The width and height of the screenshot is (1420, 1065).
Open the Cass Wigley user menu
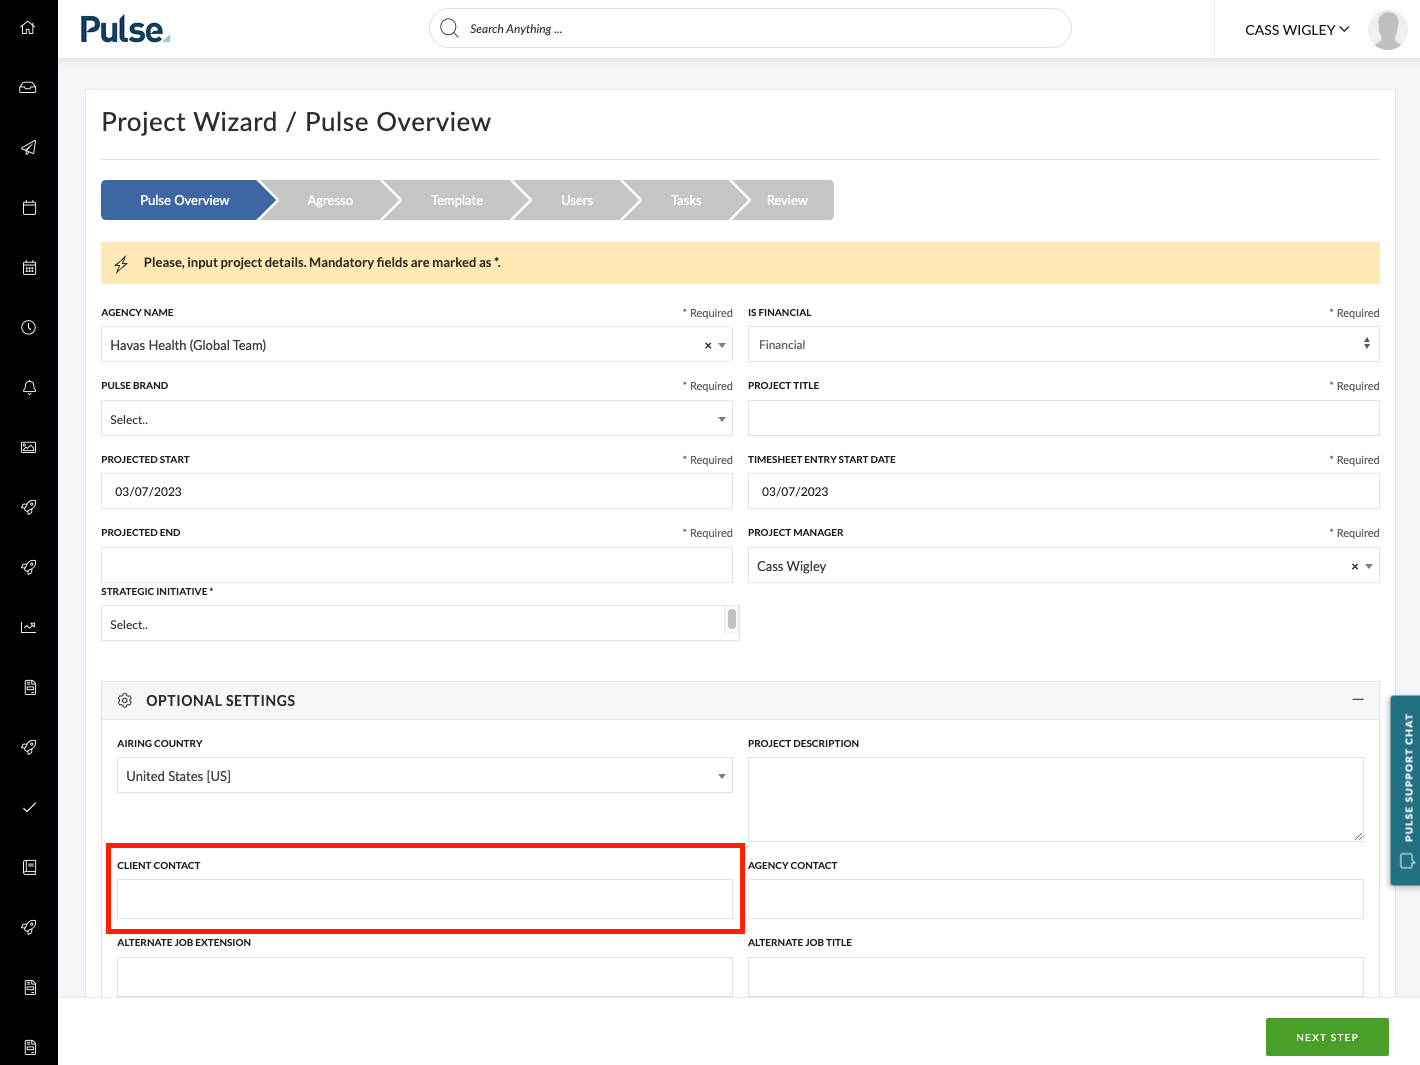pos(1297,30)
